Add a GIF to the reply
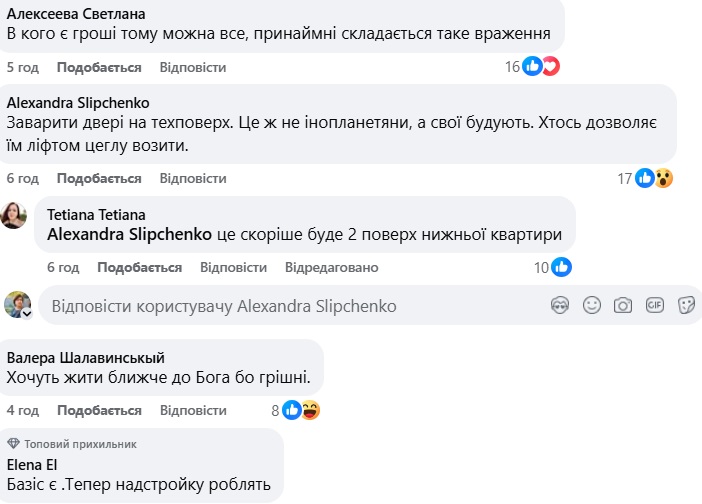This screenshot has width=702, height=504. [x=654, y=305]
